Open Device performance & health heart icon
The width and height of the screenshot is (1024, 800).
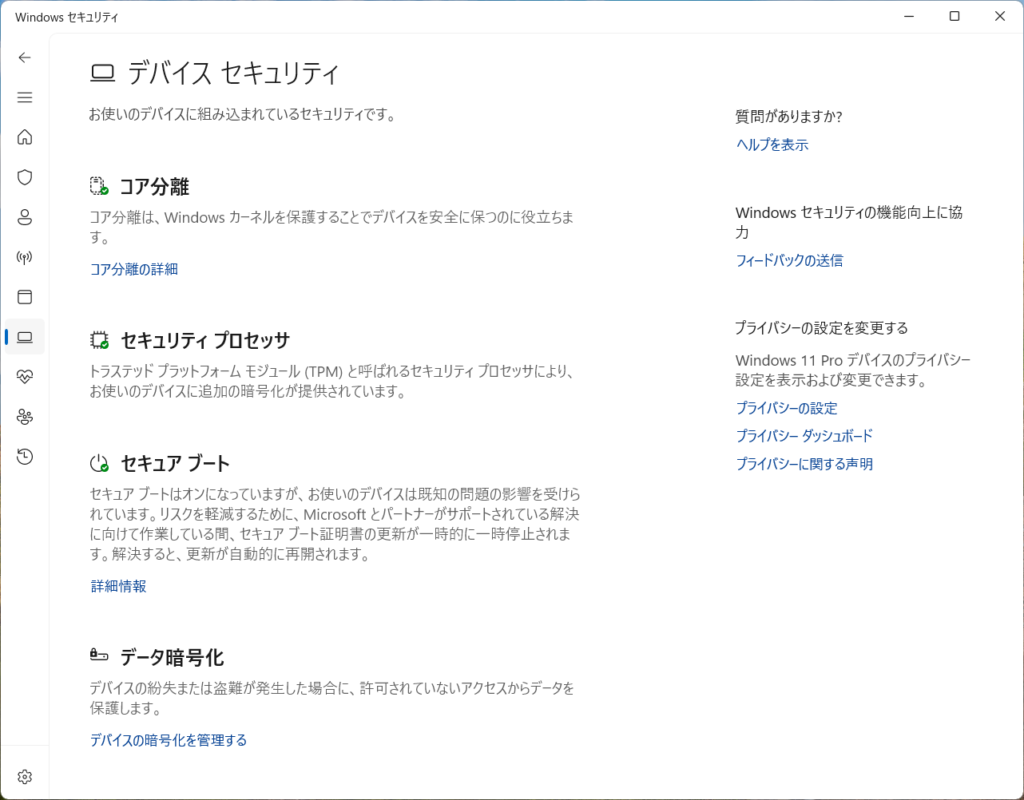25,377
